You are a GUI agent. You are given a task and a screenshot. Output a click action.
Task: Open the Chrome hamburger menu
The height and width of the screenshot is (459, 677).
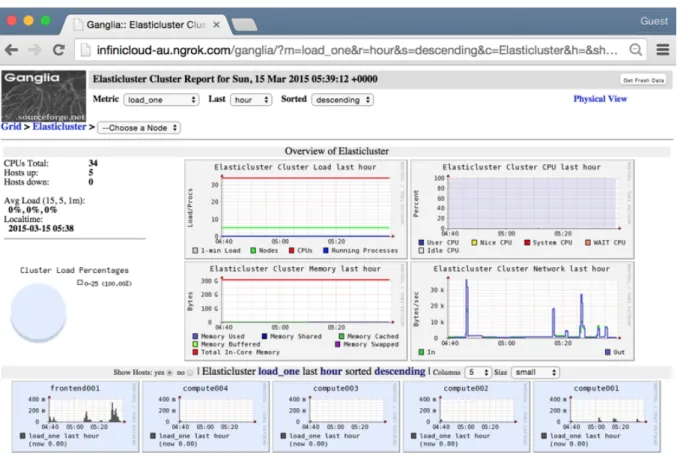pos(663,50)
